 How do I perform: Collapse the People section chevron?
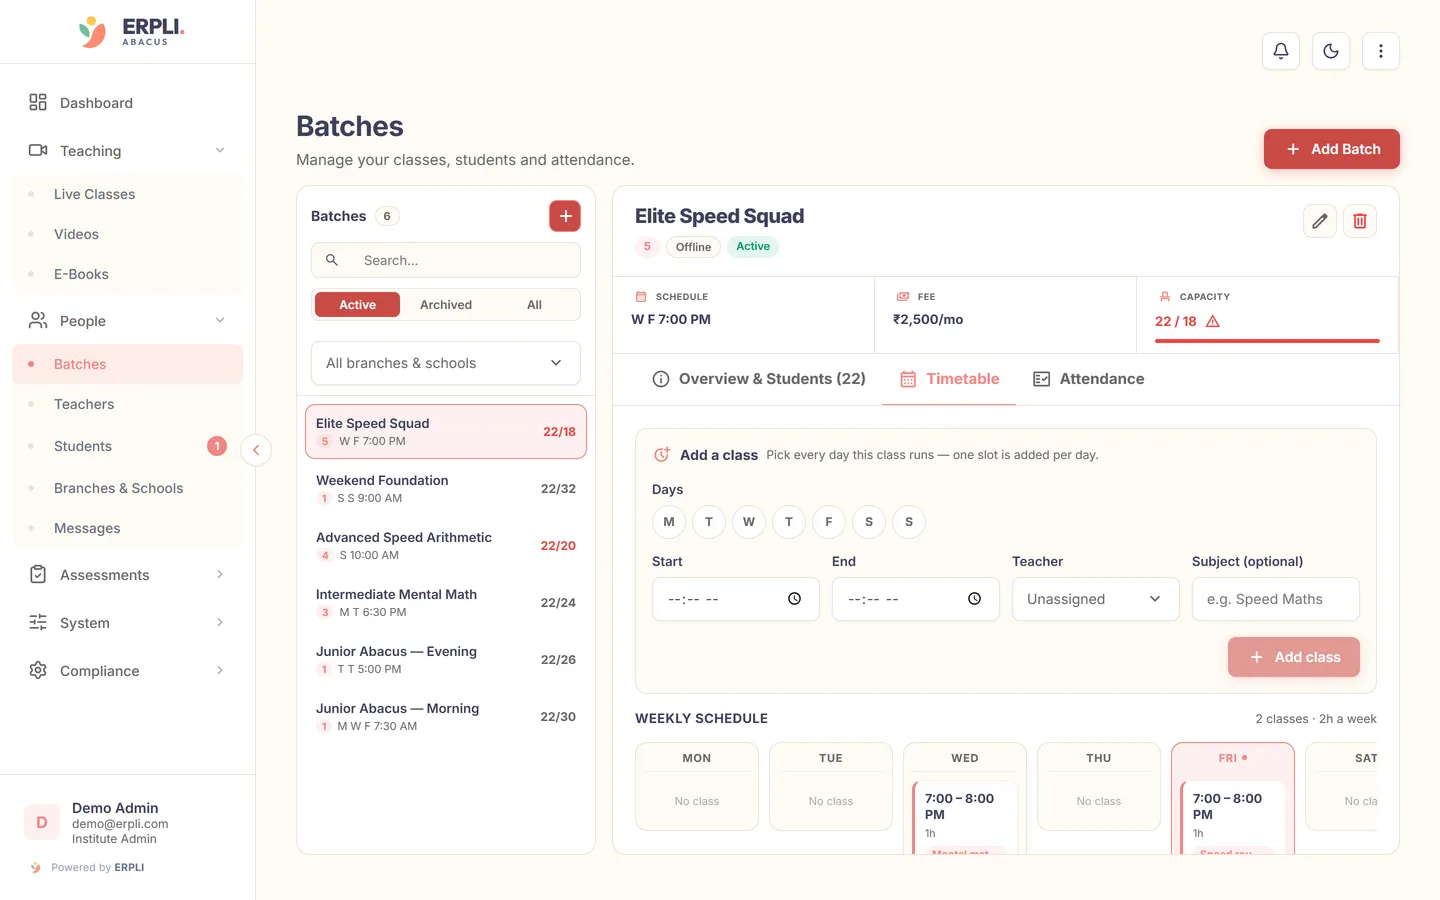coord(220,320)
